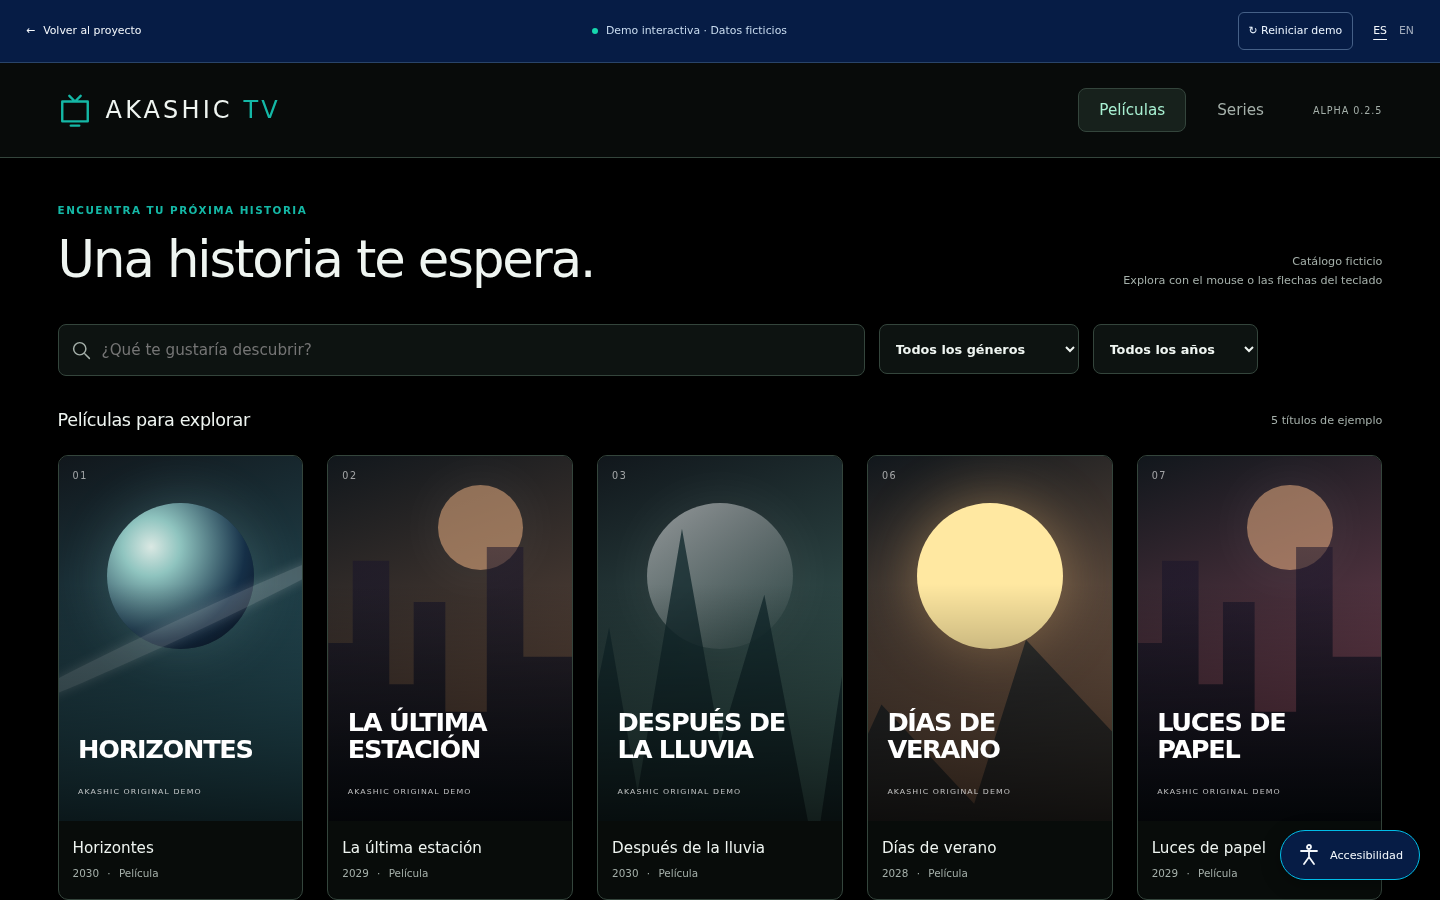Click 'ENCUENTRA TU PRÓXIMA HISTORIA' tagline

[182, 210]
